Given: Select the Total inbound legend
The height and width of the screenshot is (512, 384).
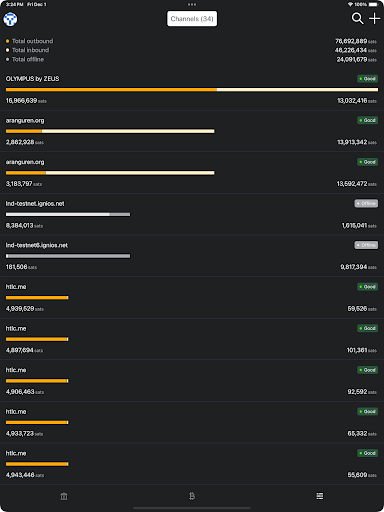Looking at the screenshot, I should (x=27, y=50).
